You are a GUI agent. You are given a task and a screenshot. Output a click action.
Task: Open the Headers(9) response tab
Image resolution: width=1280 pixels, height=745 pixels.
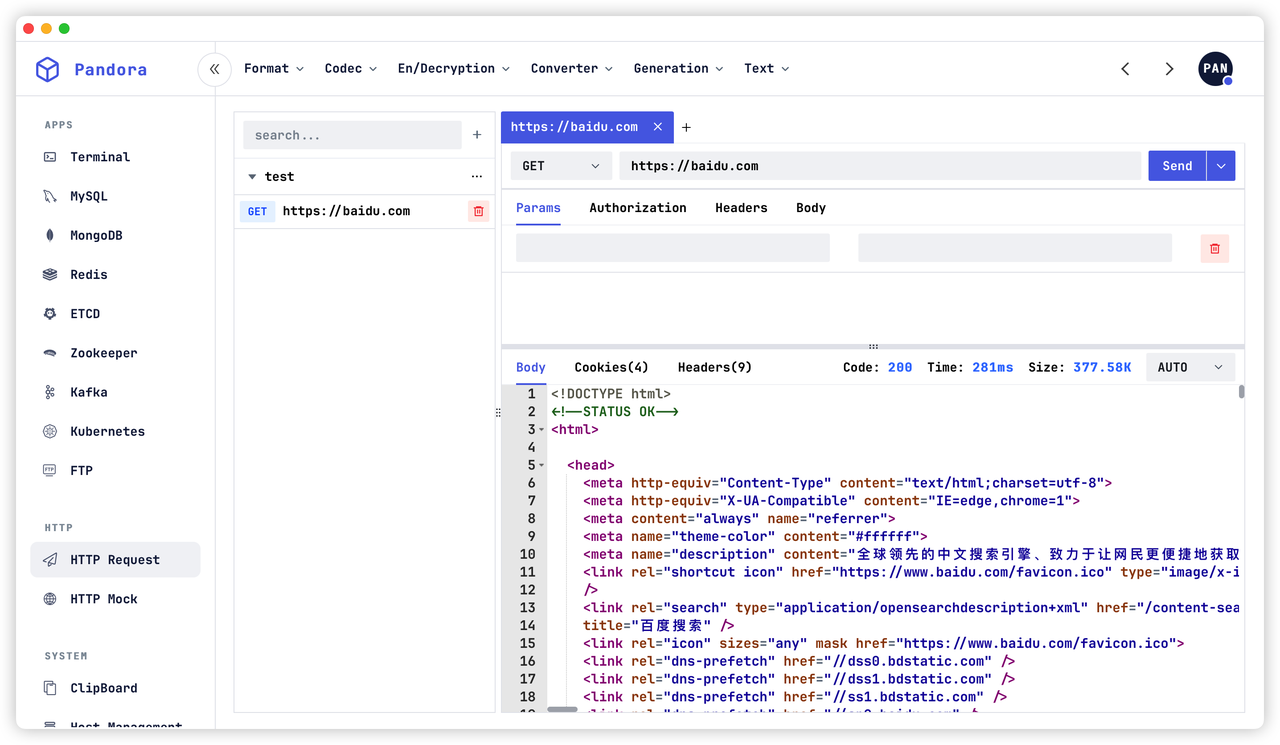tap(715, 367)
